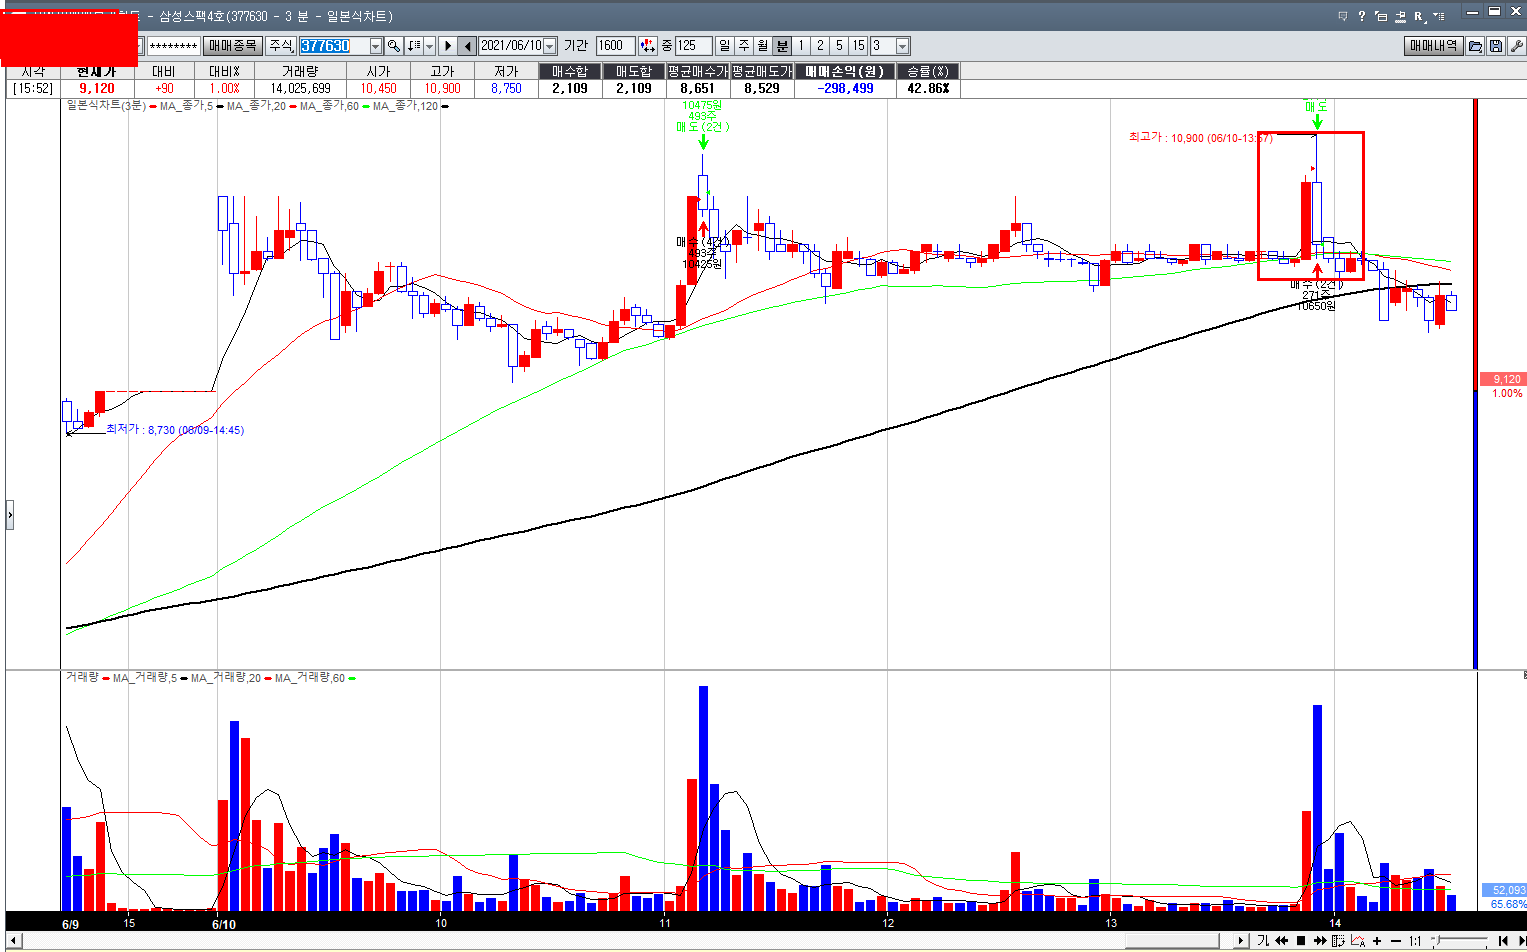Click the 최저가 : 8,730 label on chart
The width and height of the screenshot is (1527, 952).
coord(175,430)
